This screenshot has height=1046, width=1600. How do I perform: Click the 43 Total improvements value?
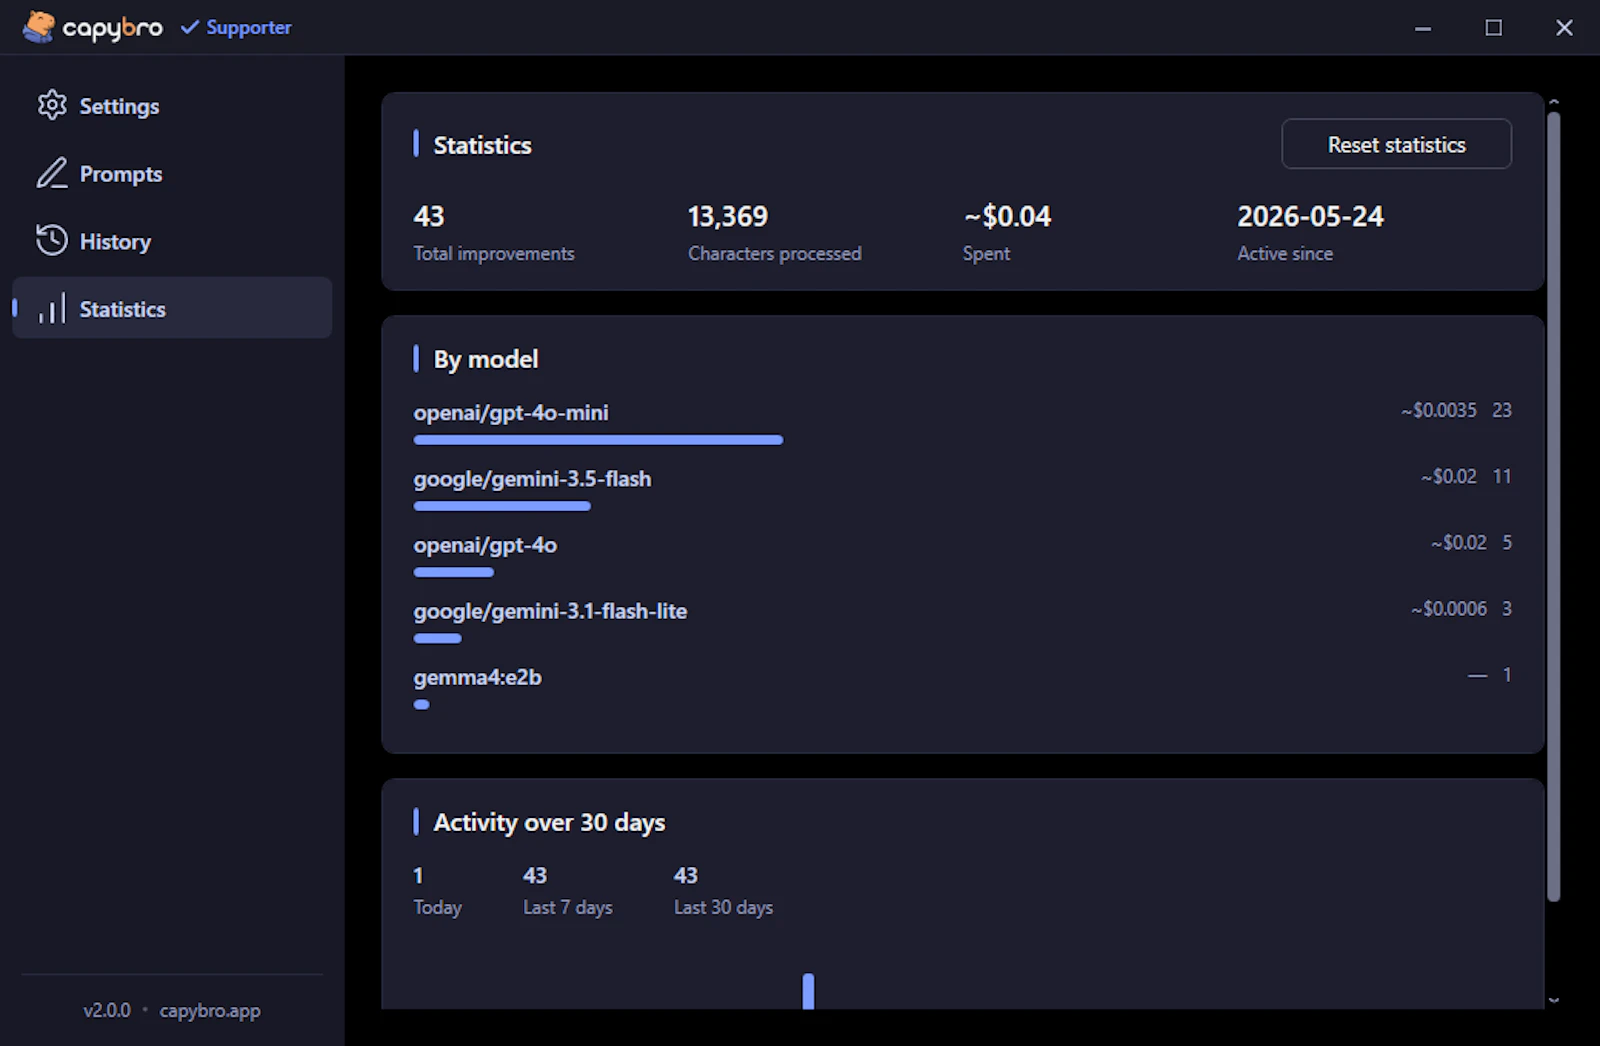(x=429, y=216)
